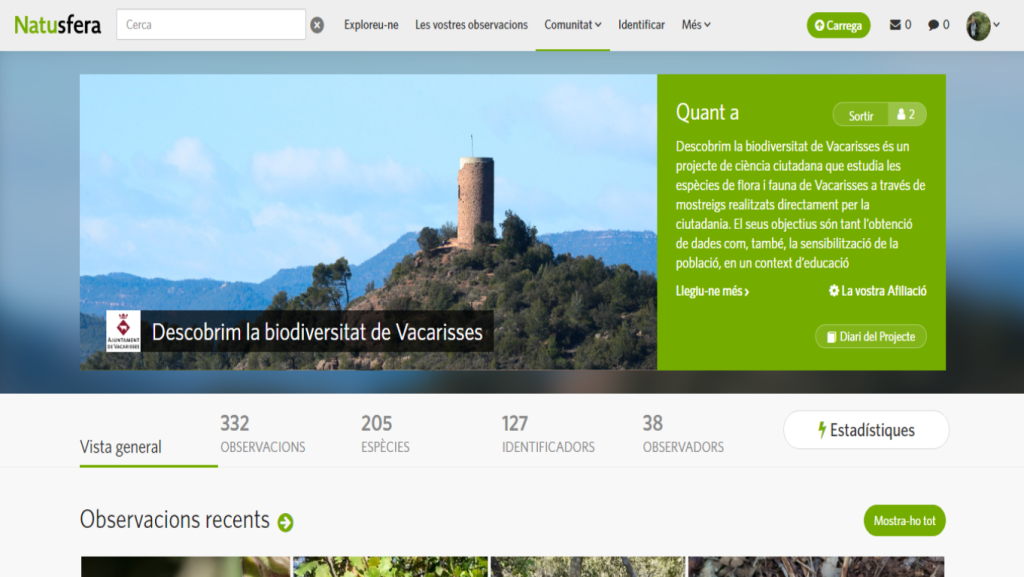Viewport: 1024px width, 577px height.
Task: Click the Observacions recents heading
Action: pos(174,520)
